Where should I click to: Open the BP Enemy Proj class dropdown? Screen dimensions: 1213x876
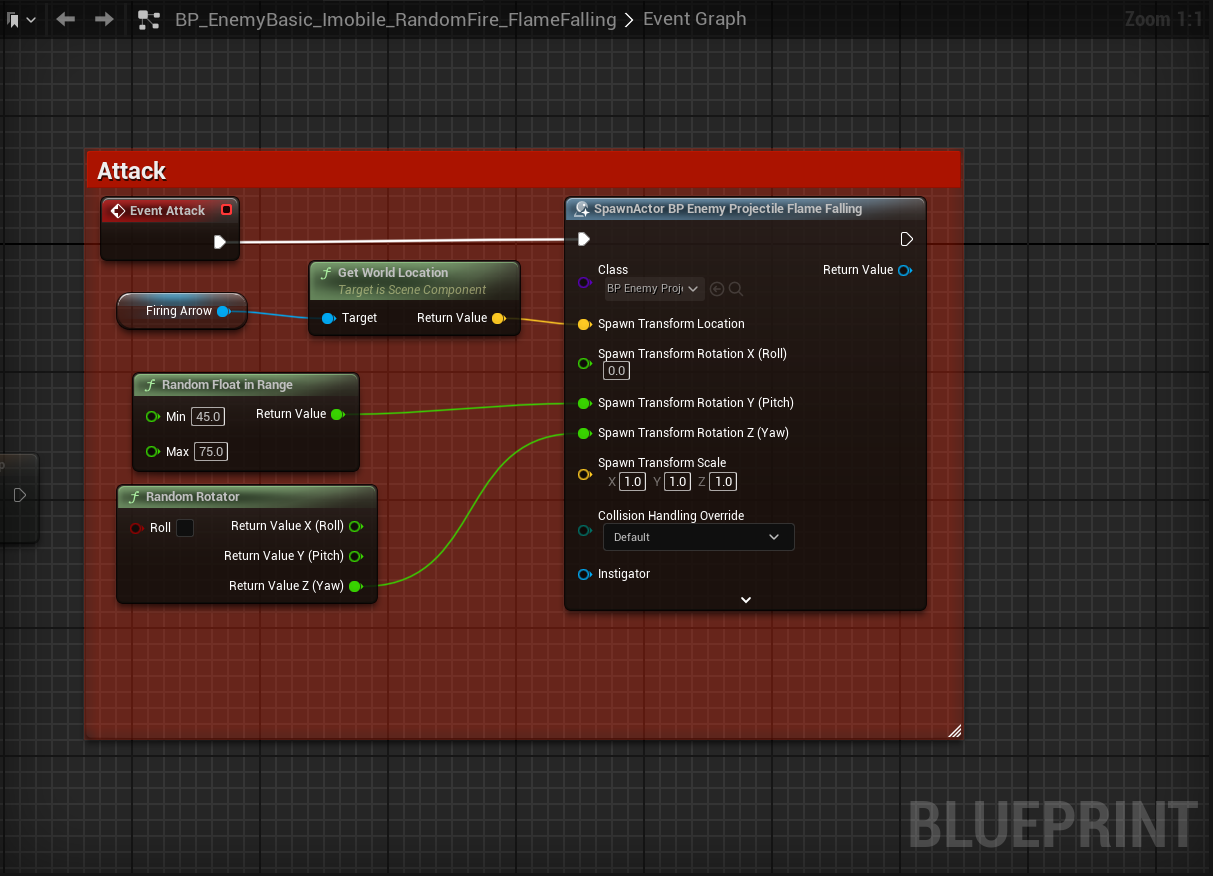click(x=654, y=289)
